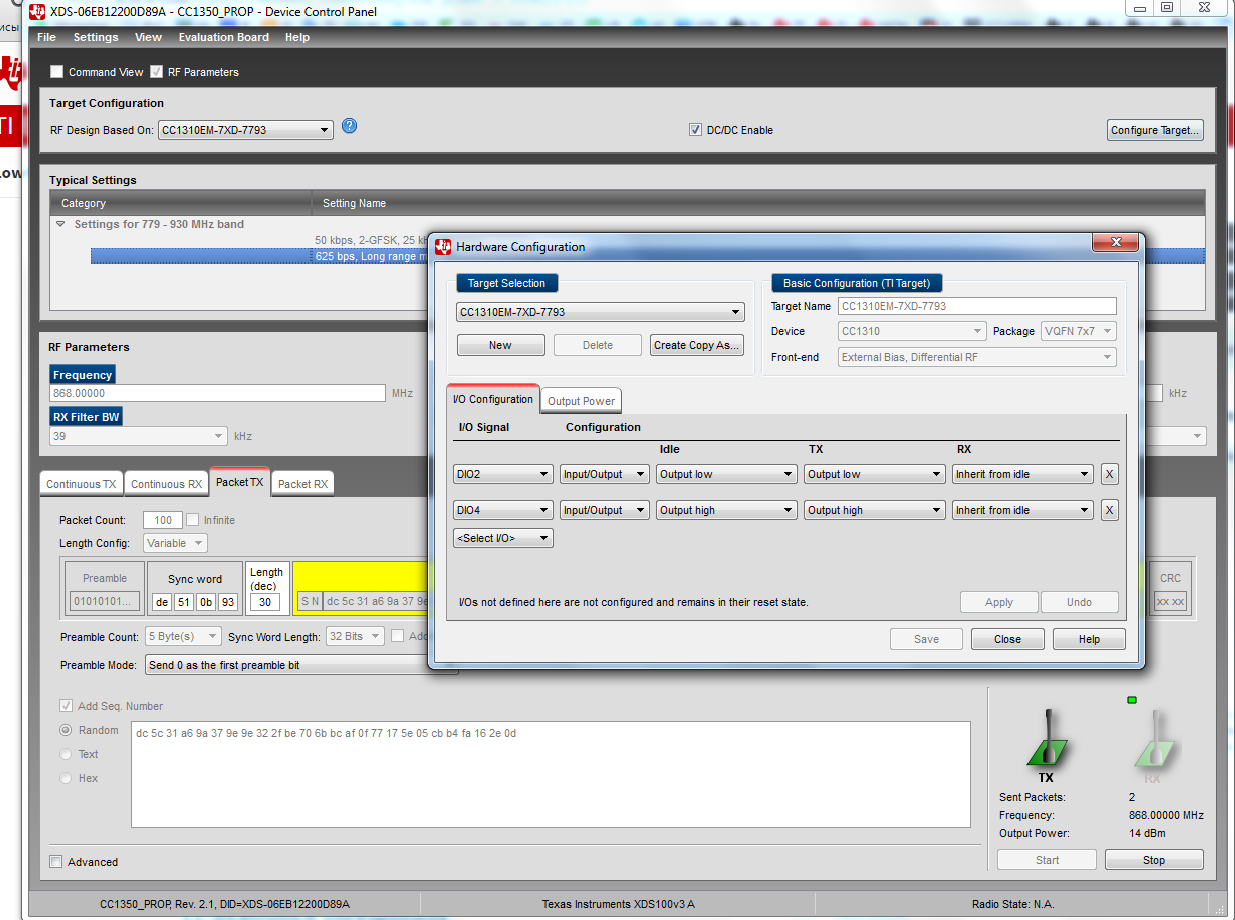Open the Evaluation Board menu
Viewport: 1235px width, 920px height.
tap(223, 37)
